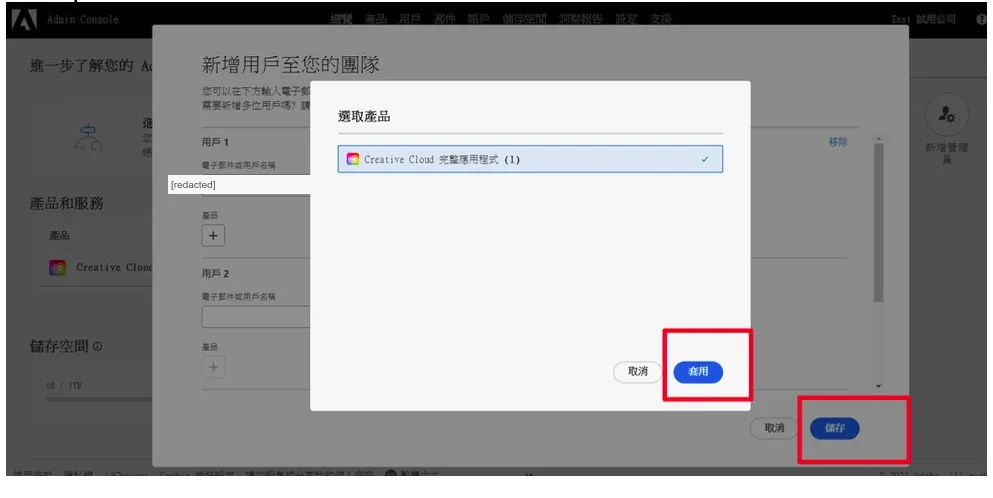Open the 設定 tab in top navigation
This screenshot has width=993, height=498.
click(626, 19)
